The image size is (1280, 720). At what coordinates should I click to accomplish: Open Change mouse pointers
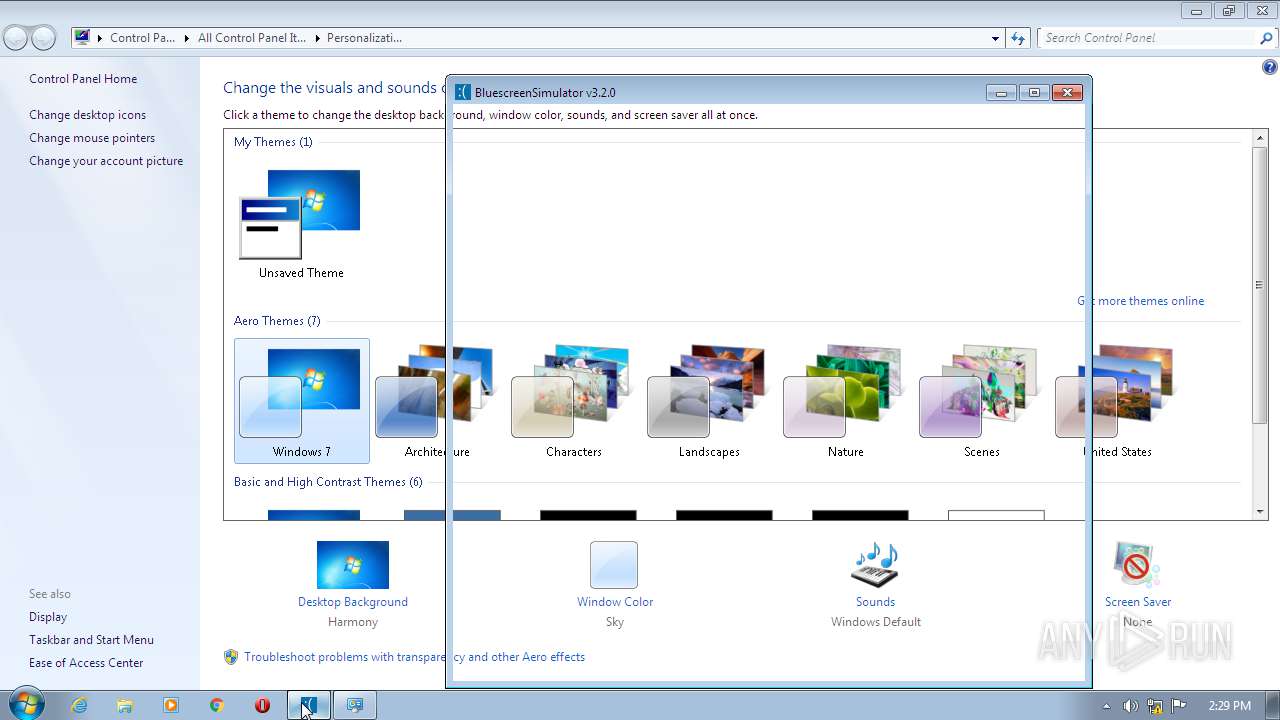tap(92, 138)
